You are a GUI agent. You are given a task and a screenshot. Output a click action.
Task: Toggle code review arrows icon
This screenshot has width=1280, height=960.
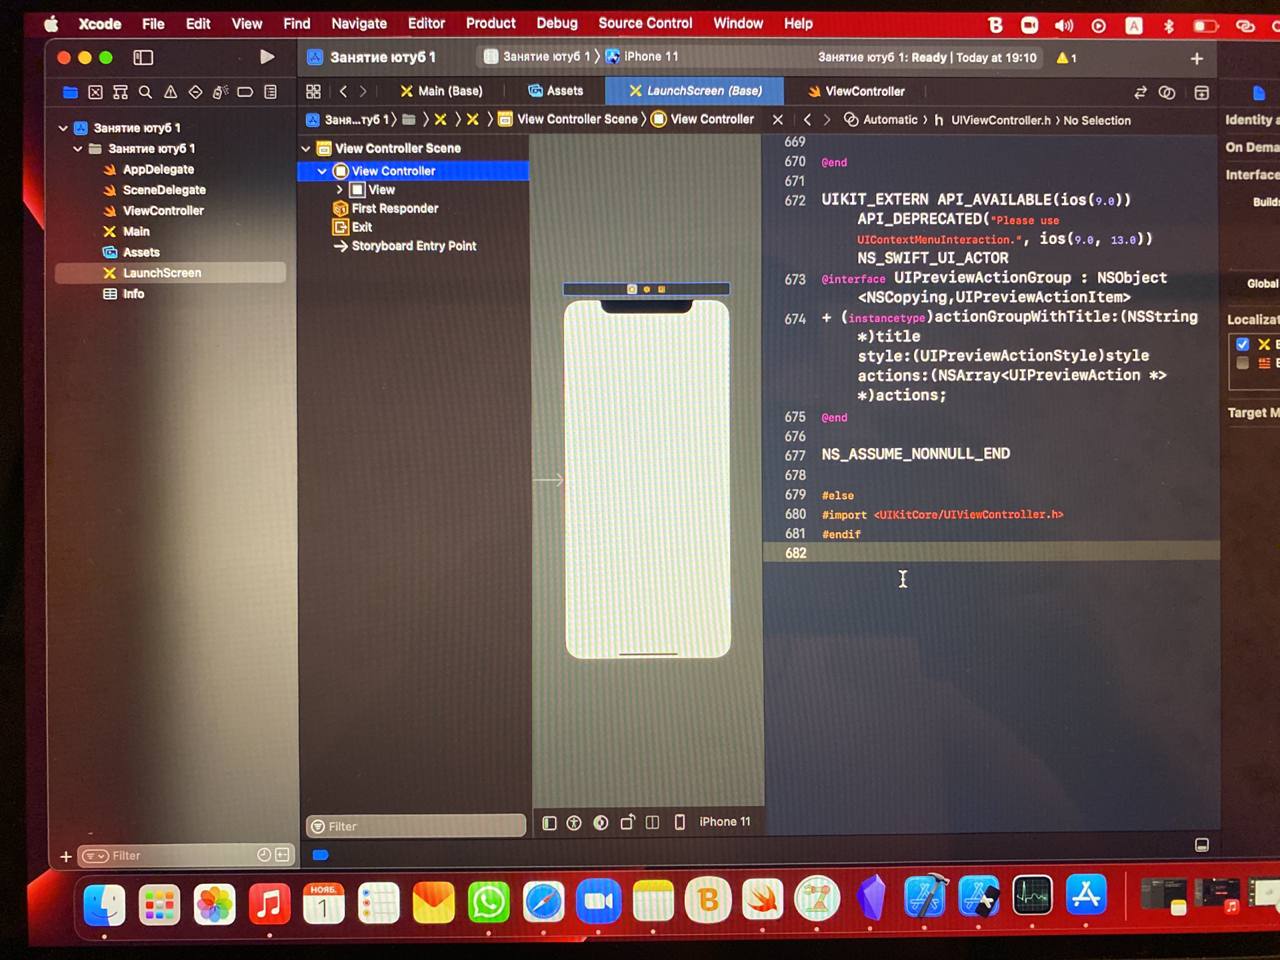(1140, 92)
